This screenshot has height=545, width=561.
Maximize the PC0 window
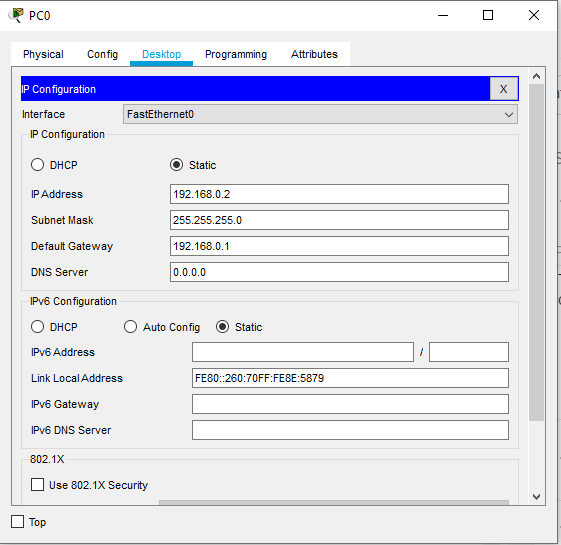(x=488, y=15)
